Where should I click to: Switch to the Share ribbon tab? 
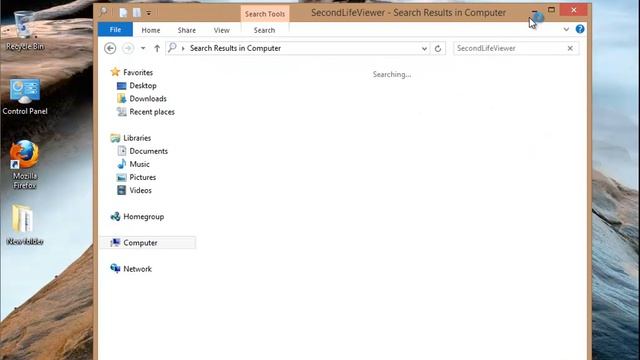pos(187,30)
